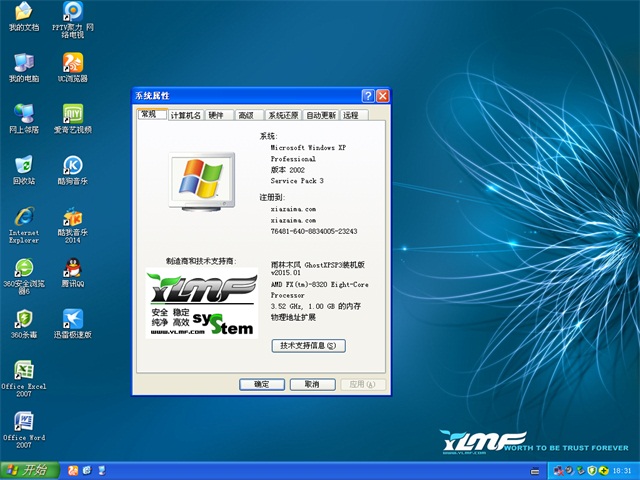Open the 腾讯QQ penguin icon

point(72,269)
